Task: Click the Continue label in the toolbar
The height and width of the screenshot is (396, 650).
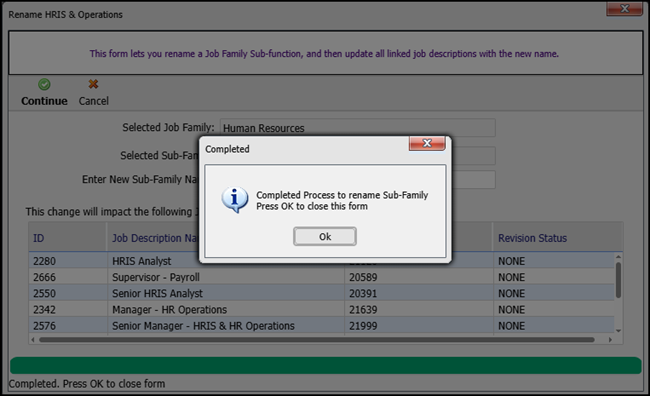Action: click(44, 101)
